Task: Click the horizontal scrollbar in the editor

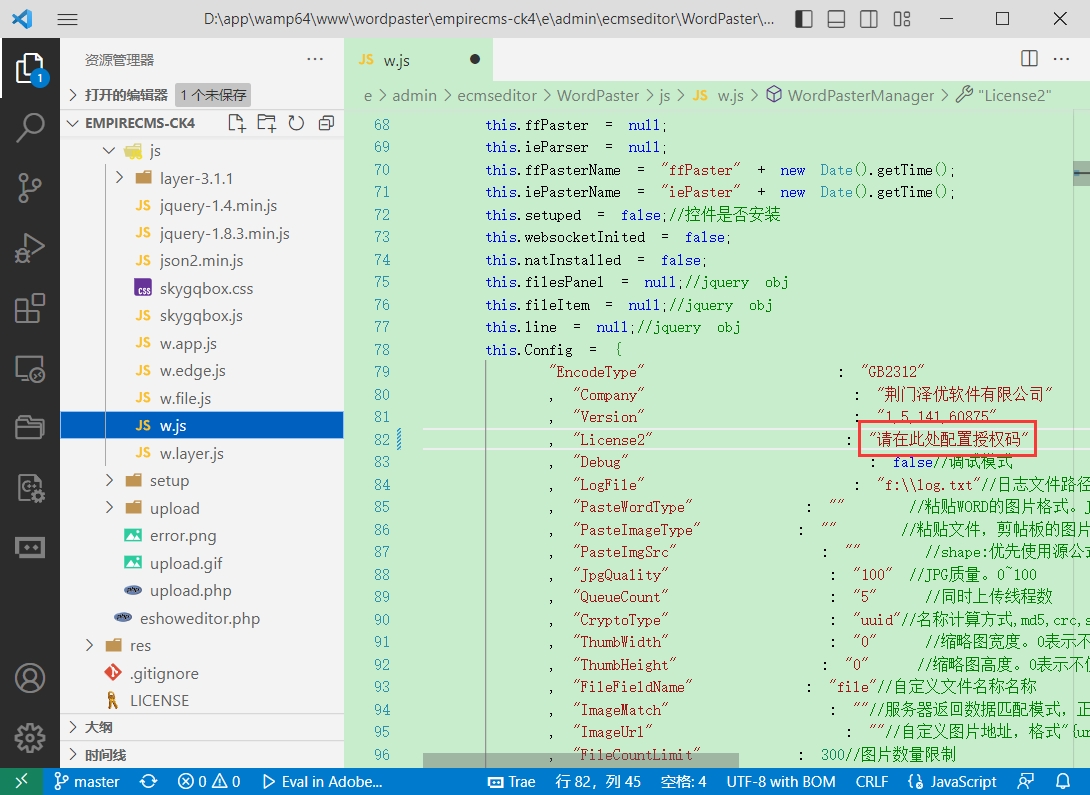Action: pyautogui.click(x=580, y=761)
